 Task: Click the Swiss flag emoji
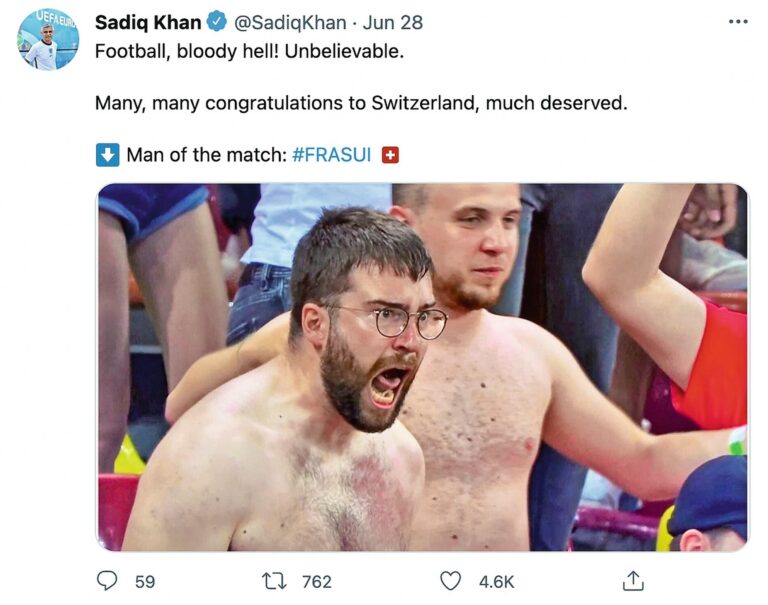[x=391, y=155]
